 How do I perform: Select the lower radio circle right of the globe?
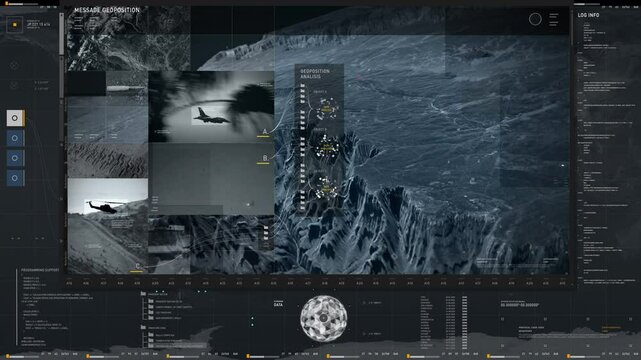pyautogui.click(x=364, y=334)
